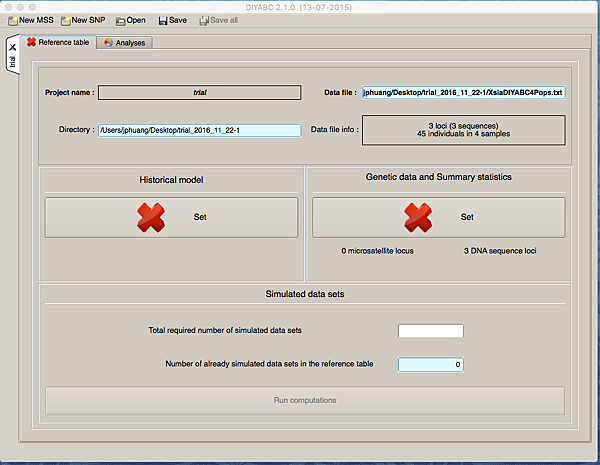600x465 pixels.
Task: Click the Save all toolbar button
Action: click(x=218, y=20)
